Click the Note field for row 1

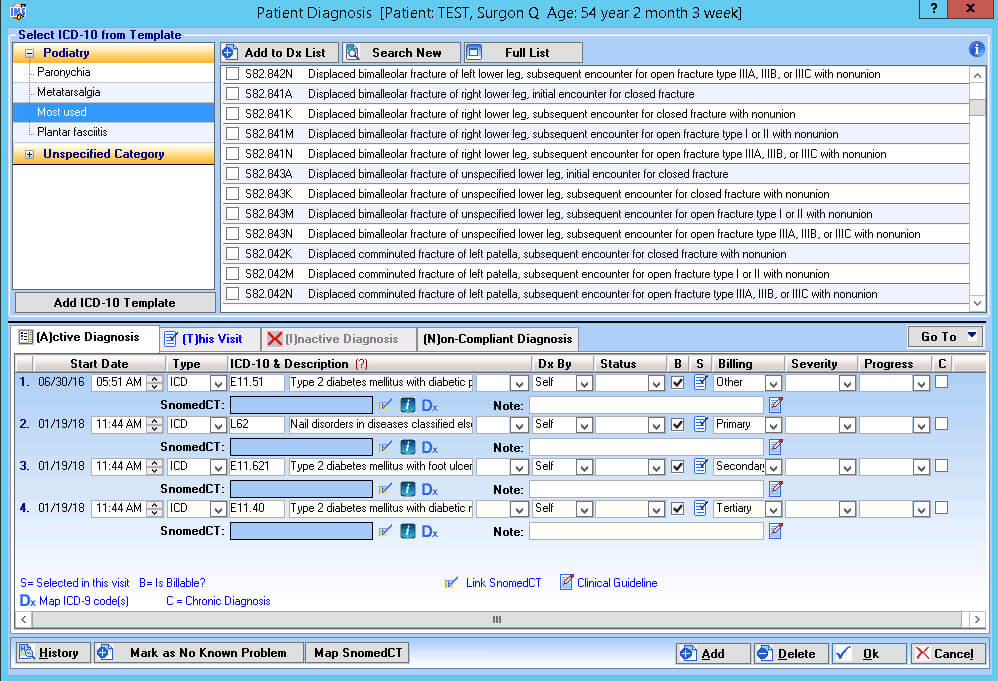(646, 405)
